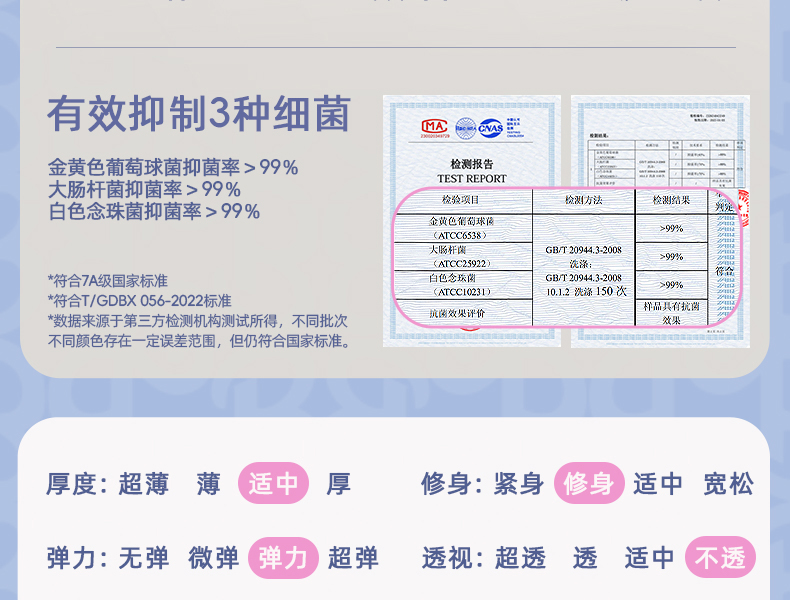790x600 pixels.
Task: Select 透 transparency option
Action: 585,558
